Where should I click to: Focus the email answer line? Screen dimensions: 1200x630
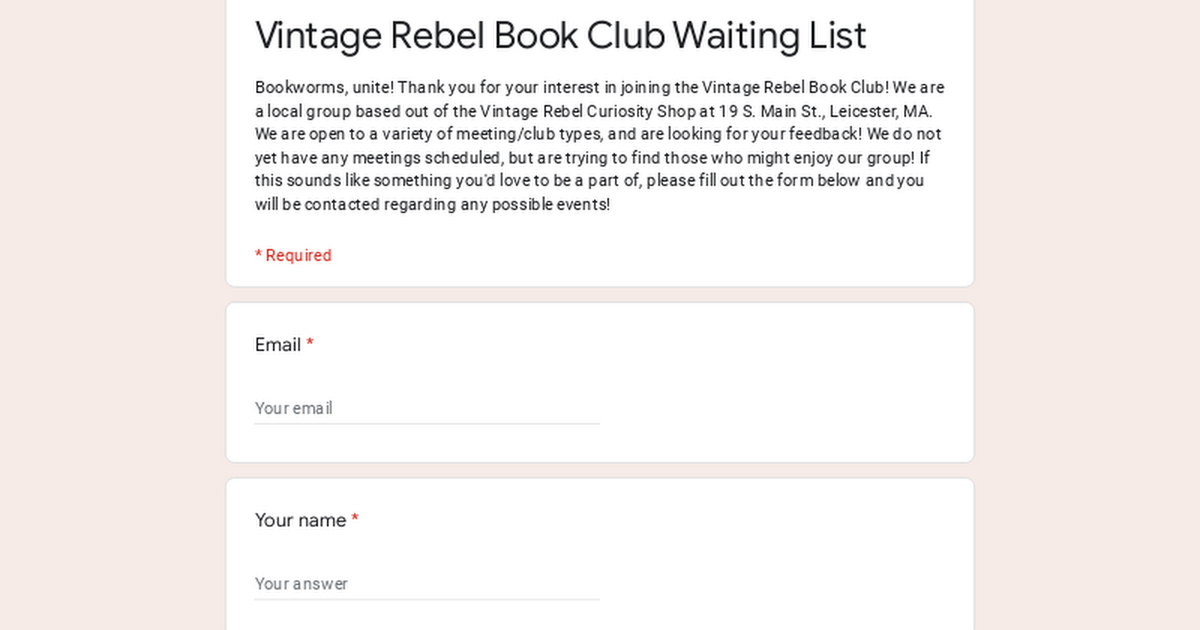point(427,410)
